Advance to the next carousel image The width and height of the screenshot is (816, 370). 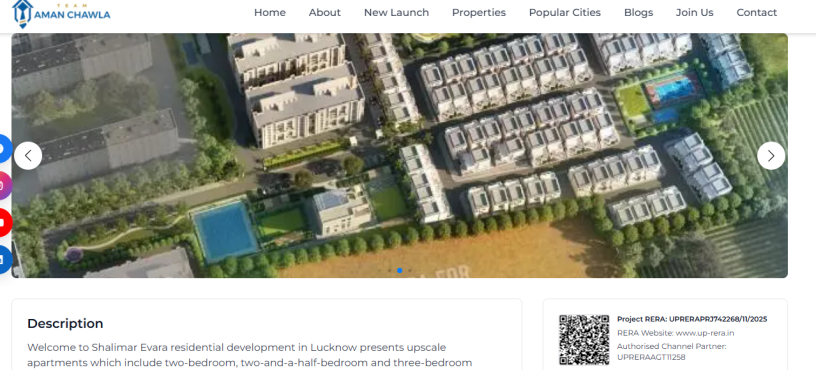click(771, 156)
